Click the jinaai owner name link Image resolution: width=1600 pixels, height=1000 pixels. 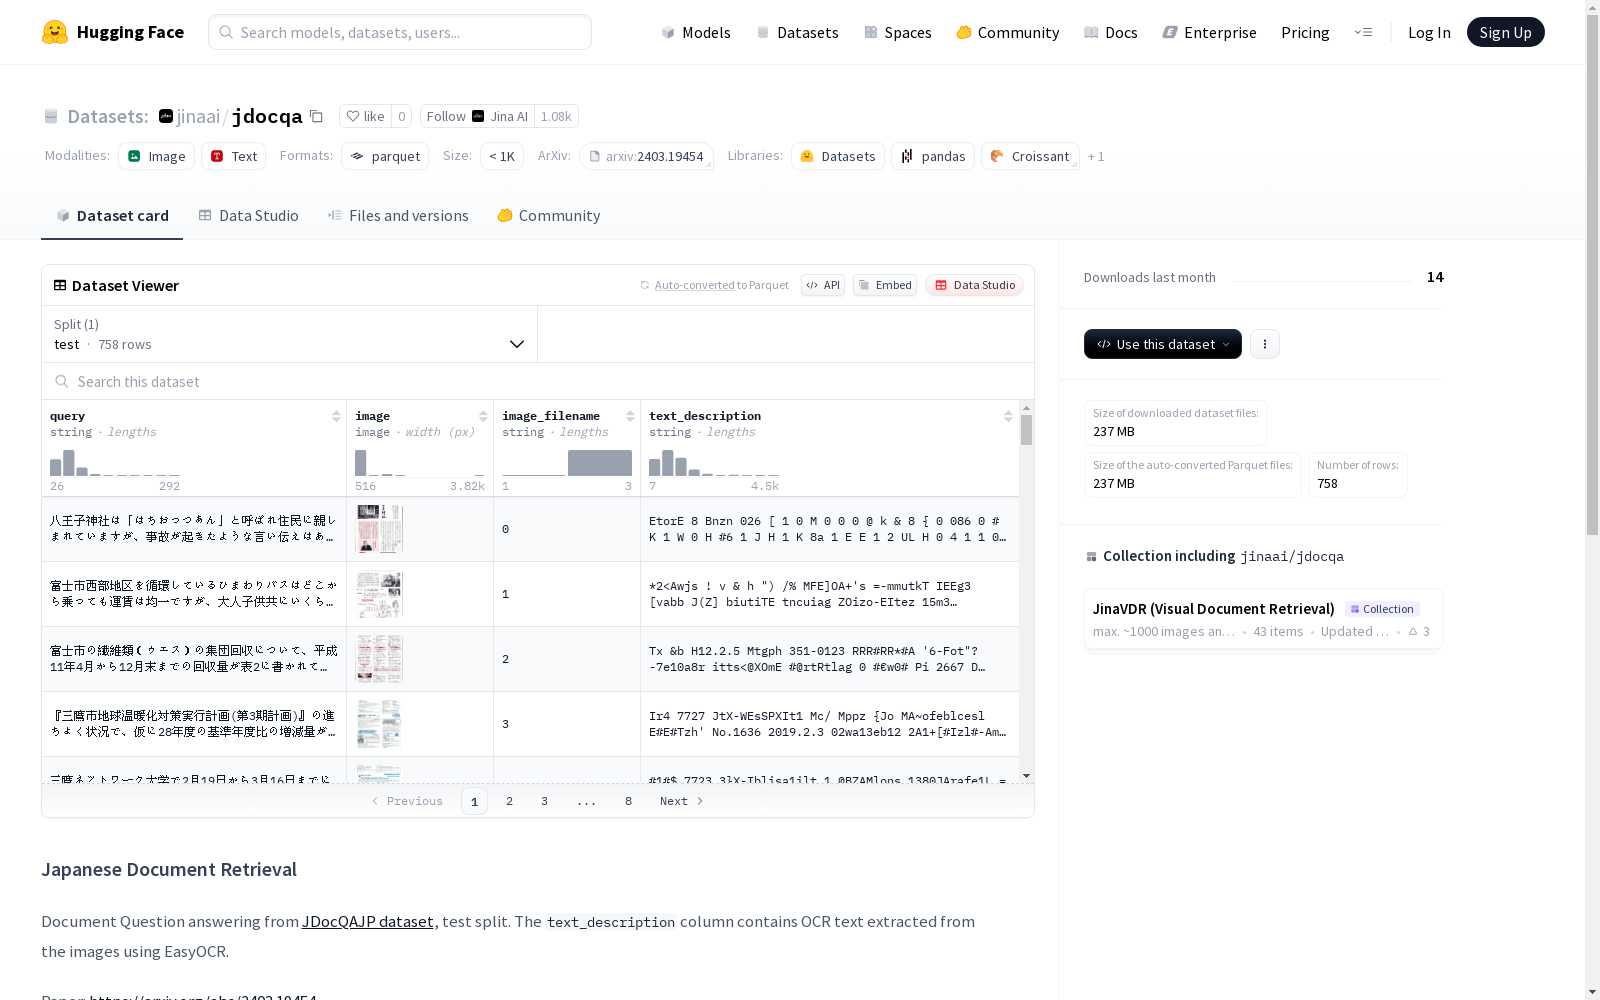(198, 116)
